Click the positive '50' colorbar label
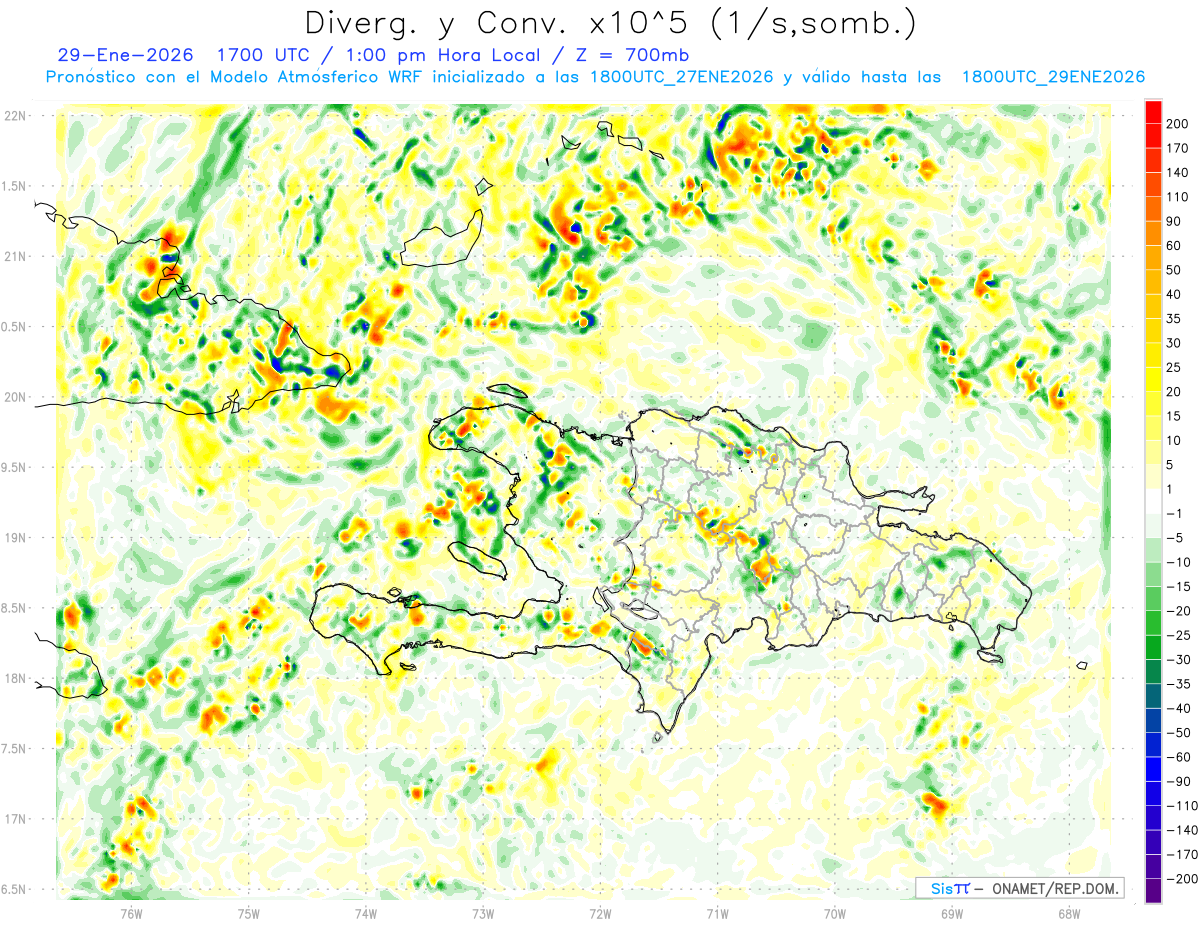The image size is (1200, 927). coord(1174,270)
